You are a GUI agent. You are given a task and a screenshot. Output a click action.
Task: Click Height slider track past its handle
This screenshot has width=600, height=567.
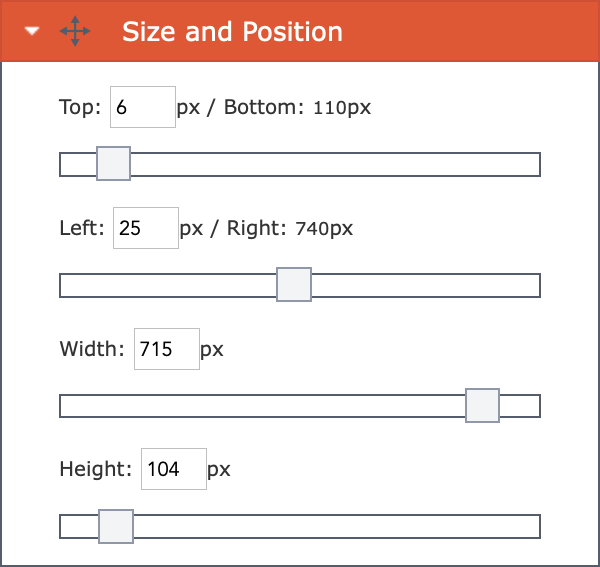click(337, 526)
